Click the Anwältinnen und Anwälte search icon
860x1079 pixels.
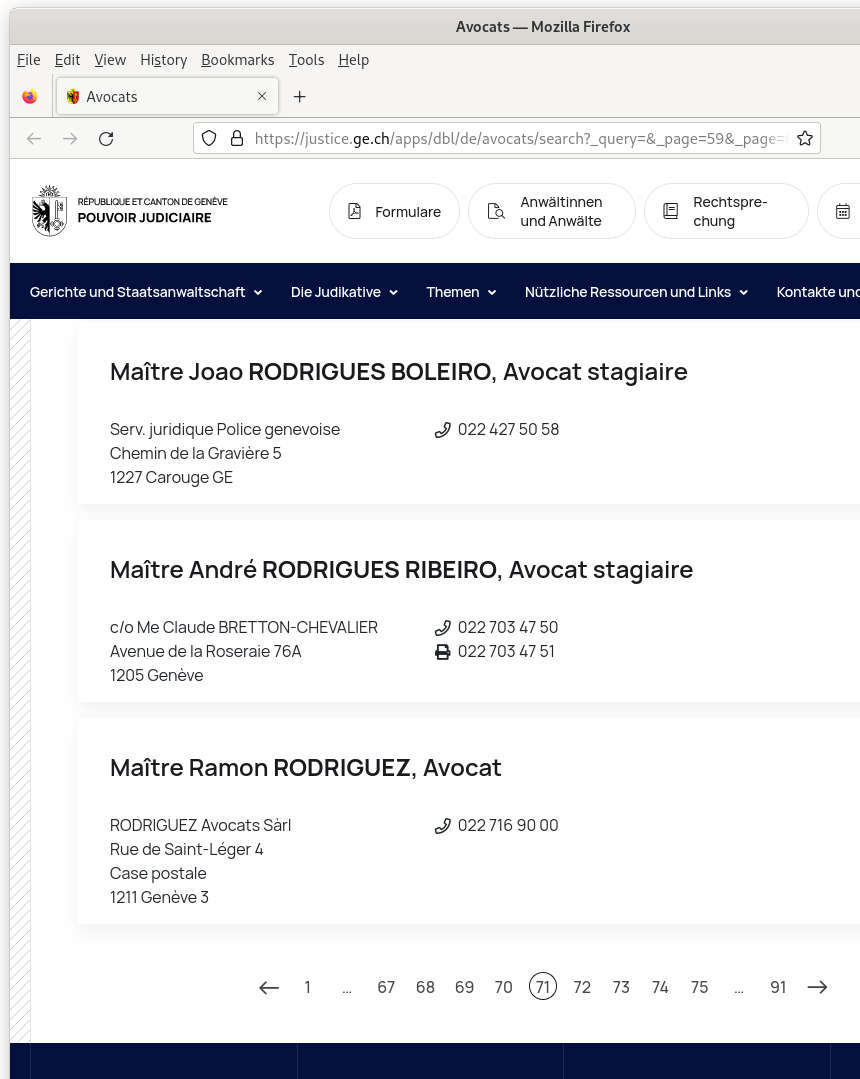pos(496,211)
